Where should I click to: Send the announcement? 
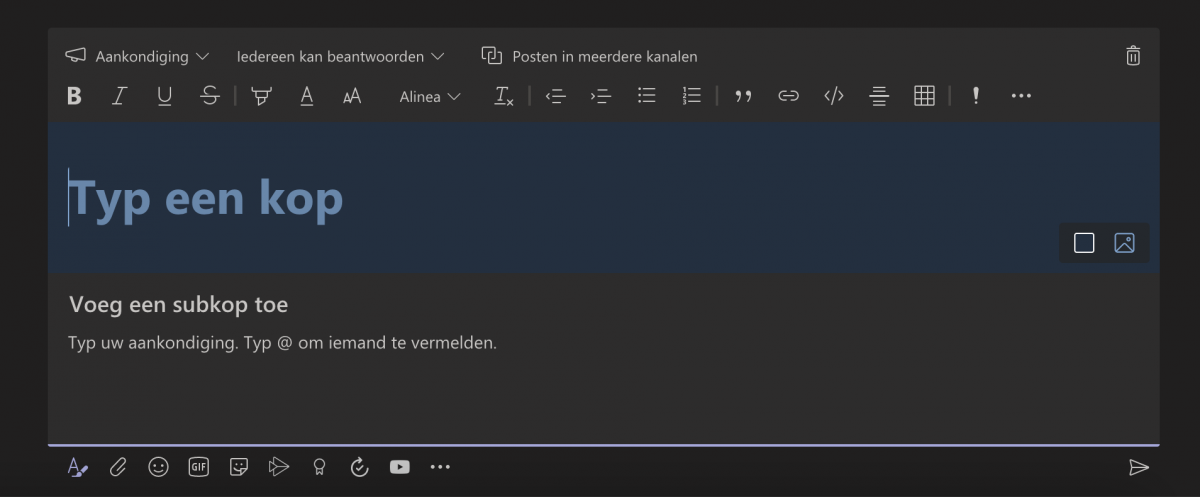click(1138, 467)
